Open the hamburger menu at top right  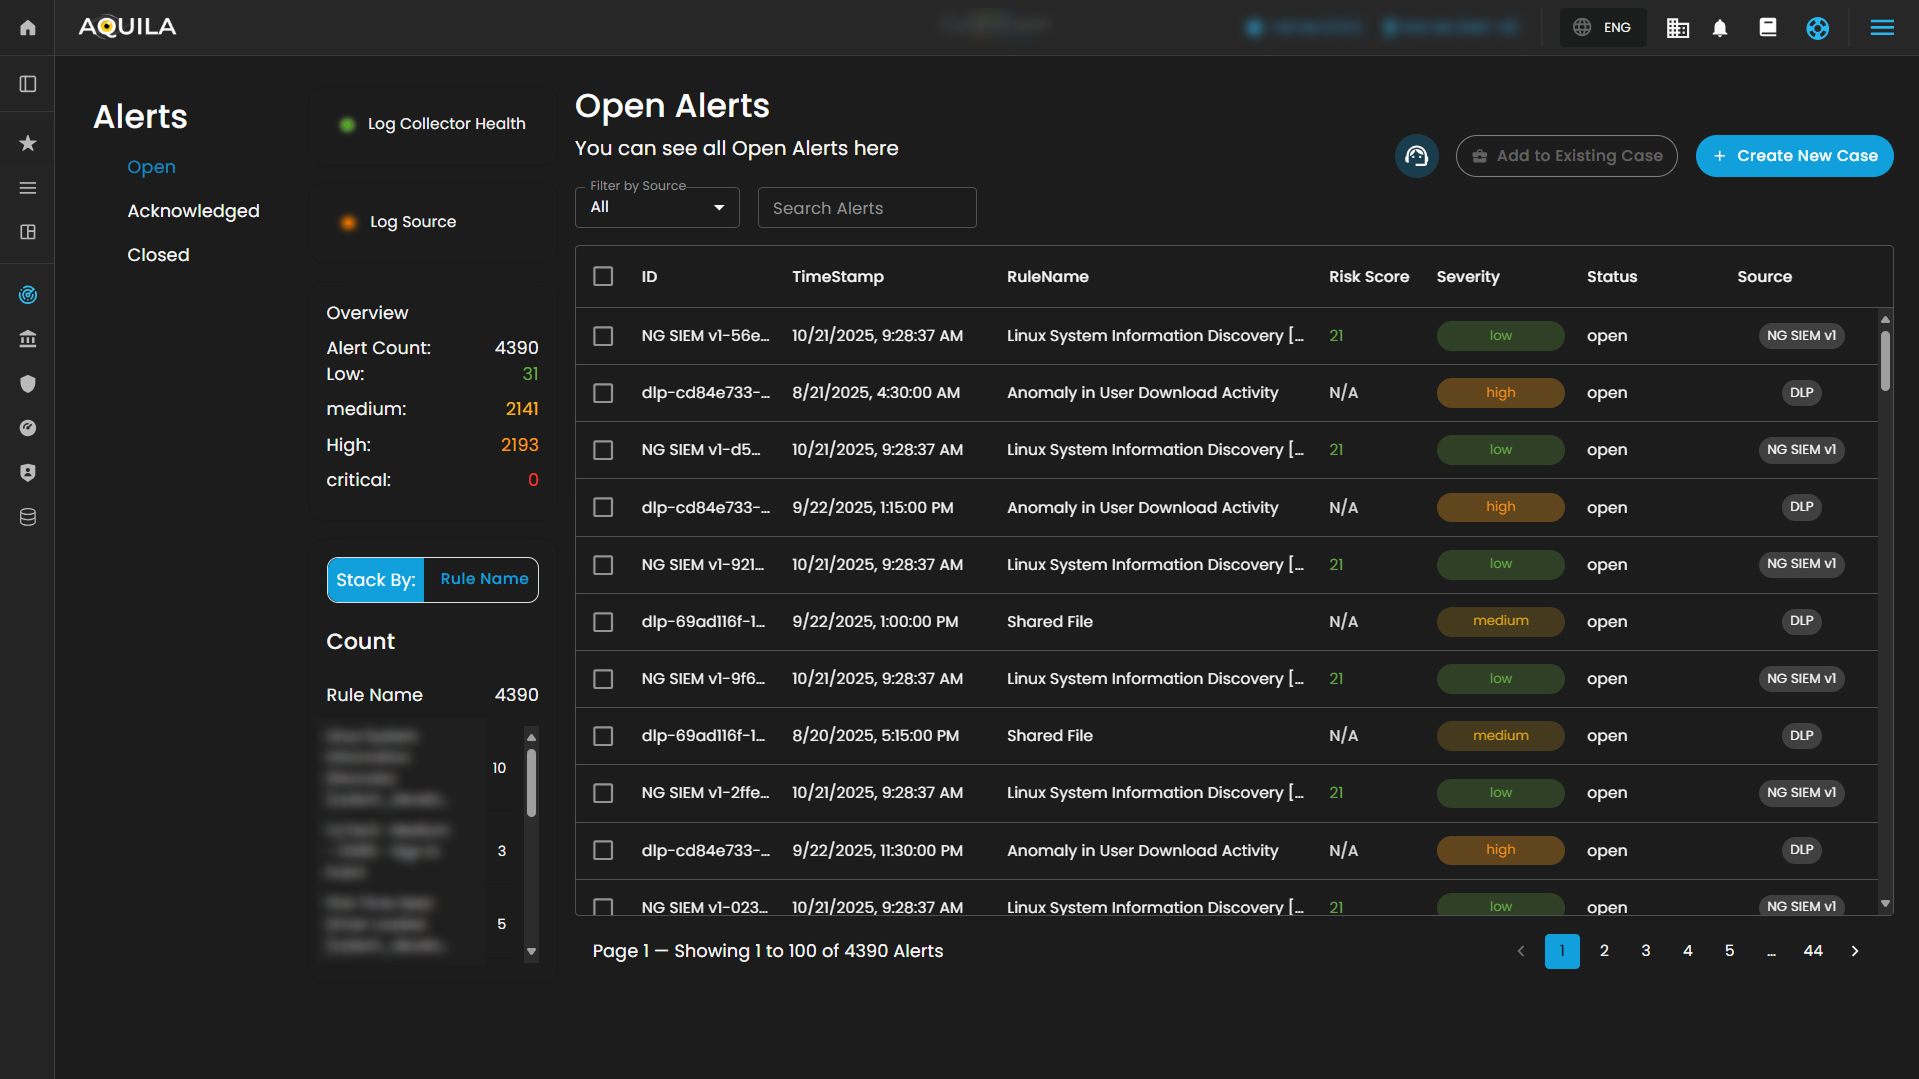pos(1881,28)
